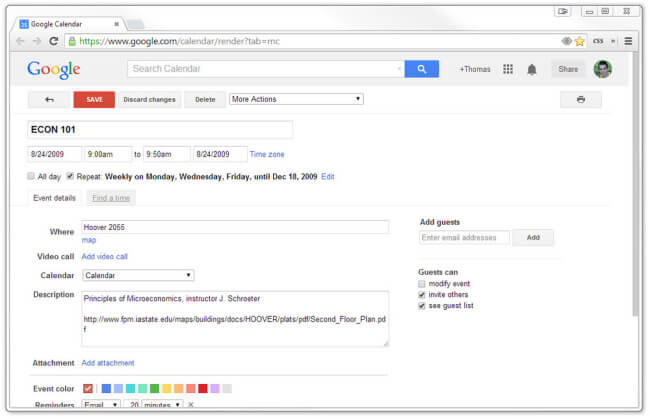The height and width of the screenshot is (419, 650).
Task: Click the Delete button
Action: (x=205, y=99)
